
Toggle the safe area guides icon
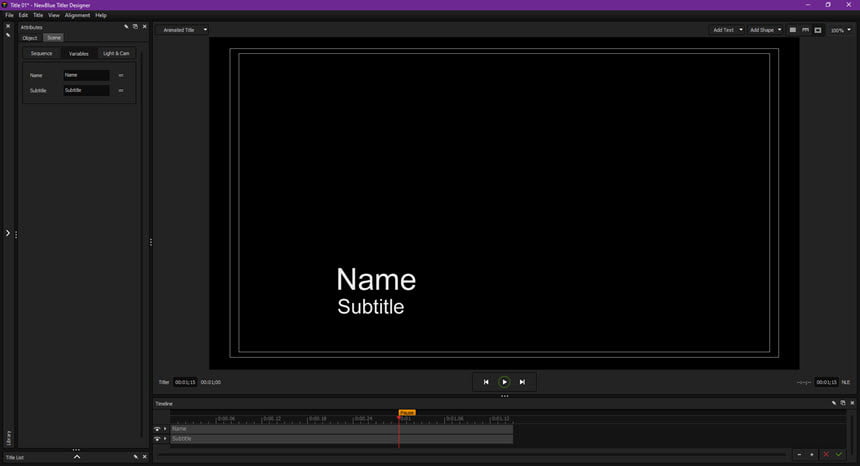[x=818, y=30]
